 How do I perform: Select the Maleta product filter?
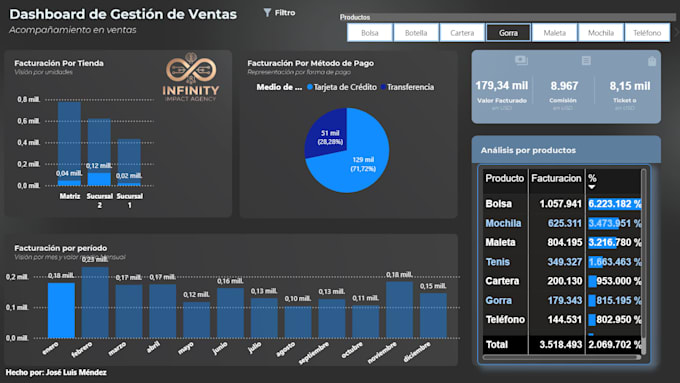555,33
